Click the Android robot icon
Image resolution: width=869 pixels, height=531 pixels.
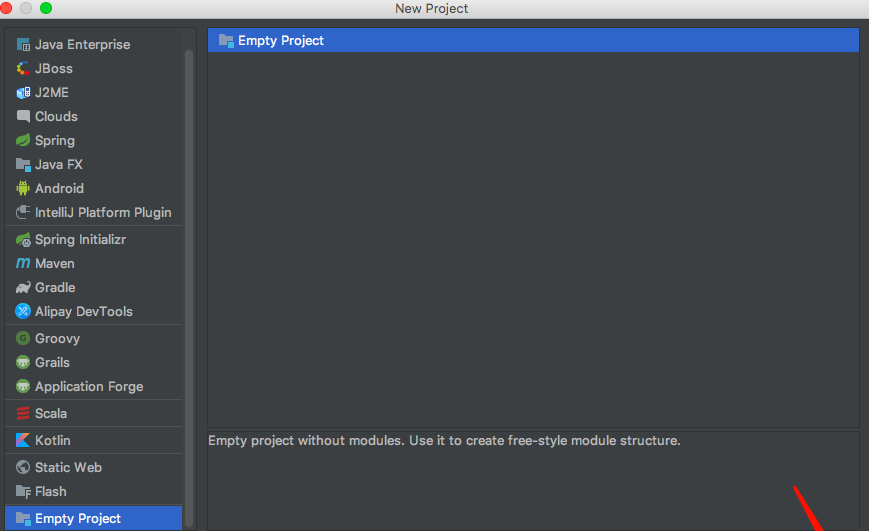(x=23, y=188)
